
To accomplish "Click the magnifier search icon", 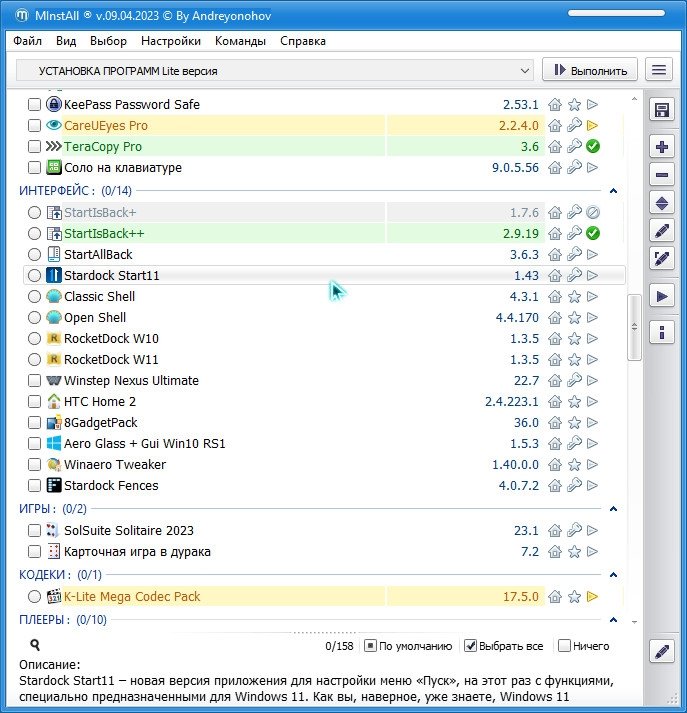I will pyautogui.click(x=35, y=645).
